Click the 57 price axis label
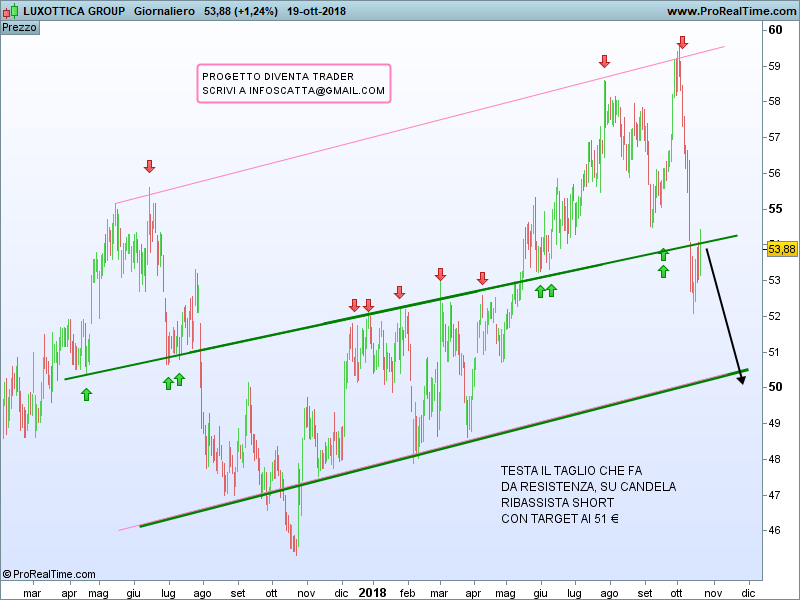The width and height of the screenshot is (800, 600). coord(774,137)
